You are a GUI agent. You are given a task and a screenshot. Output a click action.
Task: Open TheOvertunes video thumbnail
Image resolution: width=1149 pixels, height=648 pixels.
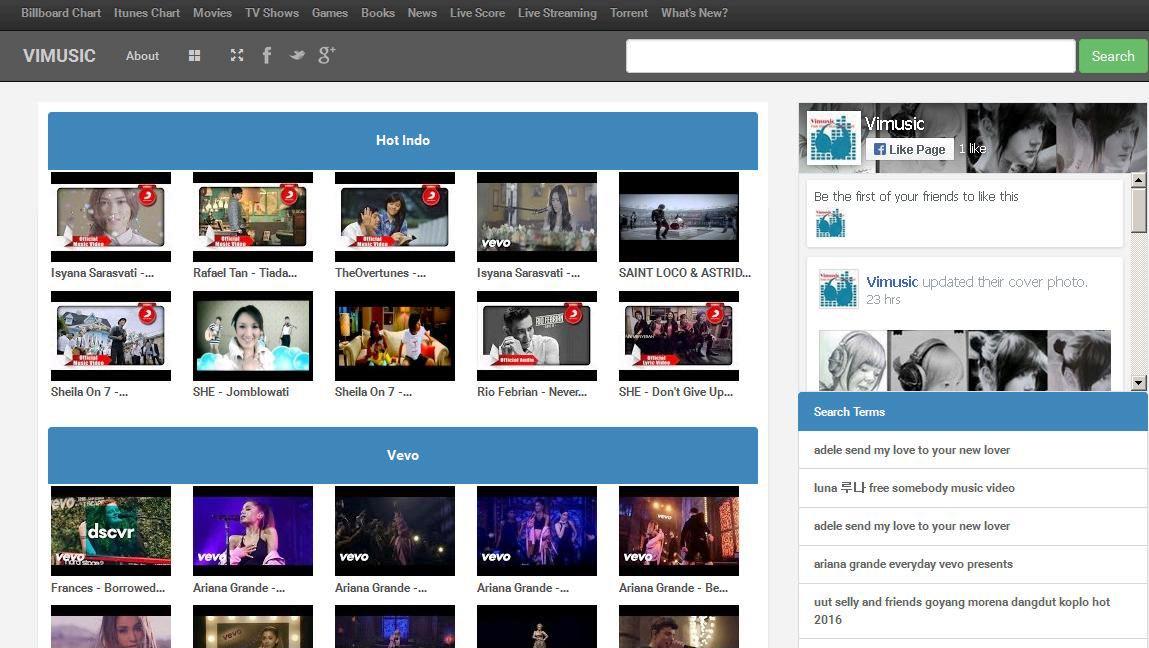pyautogui.click(x=395, y=217)
